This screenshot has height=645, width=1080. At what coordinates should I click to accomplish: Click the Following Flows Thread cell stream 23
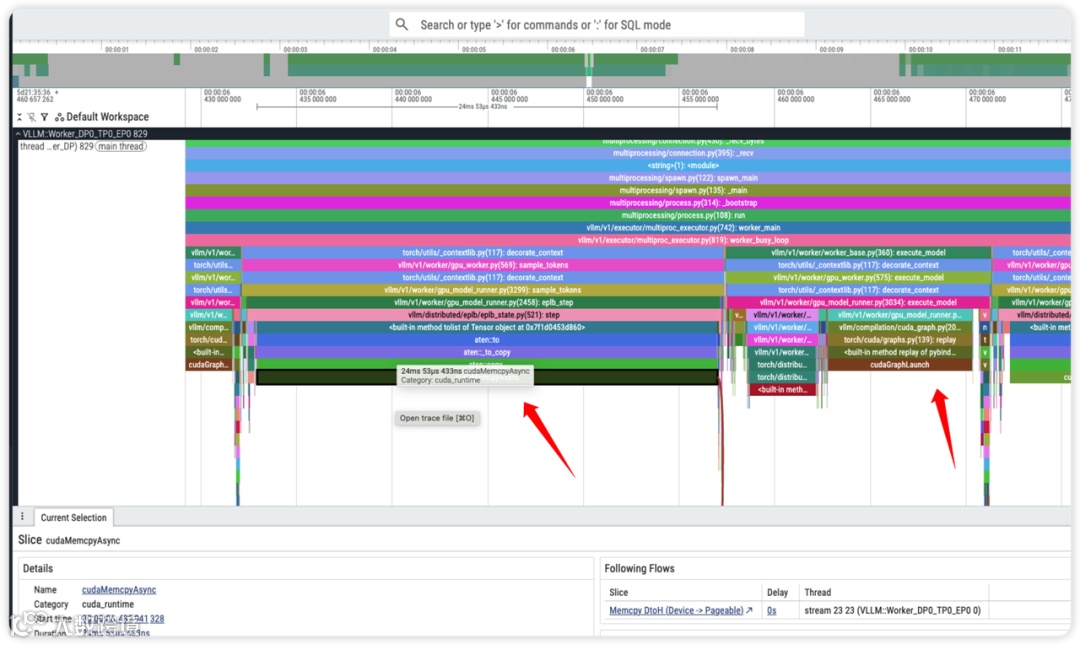pos(892,611)
